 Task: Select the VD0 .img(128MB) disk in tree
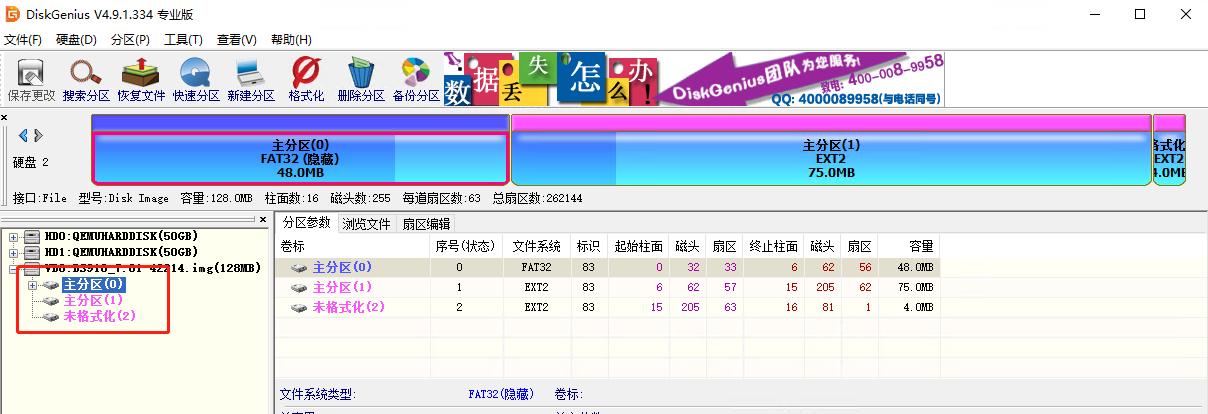(x=152, y=268)
